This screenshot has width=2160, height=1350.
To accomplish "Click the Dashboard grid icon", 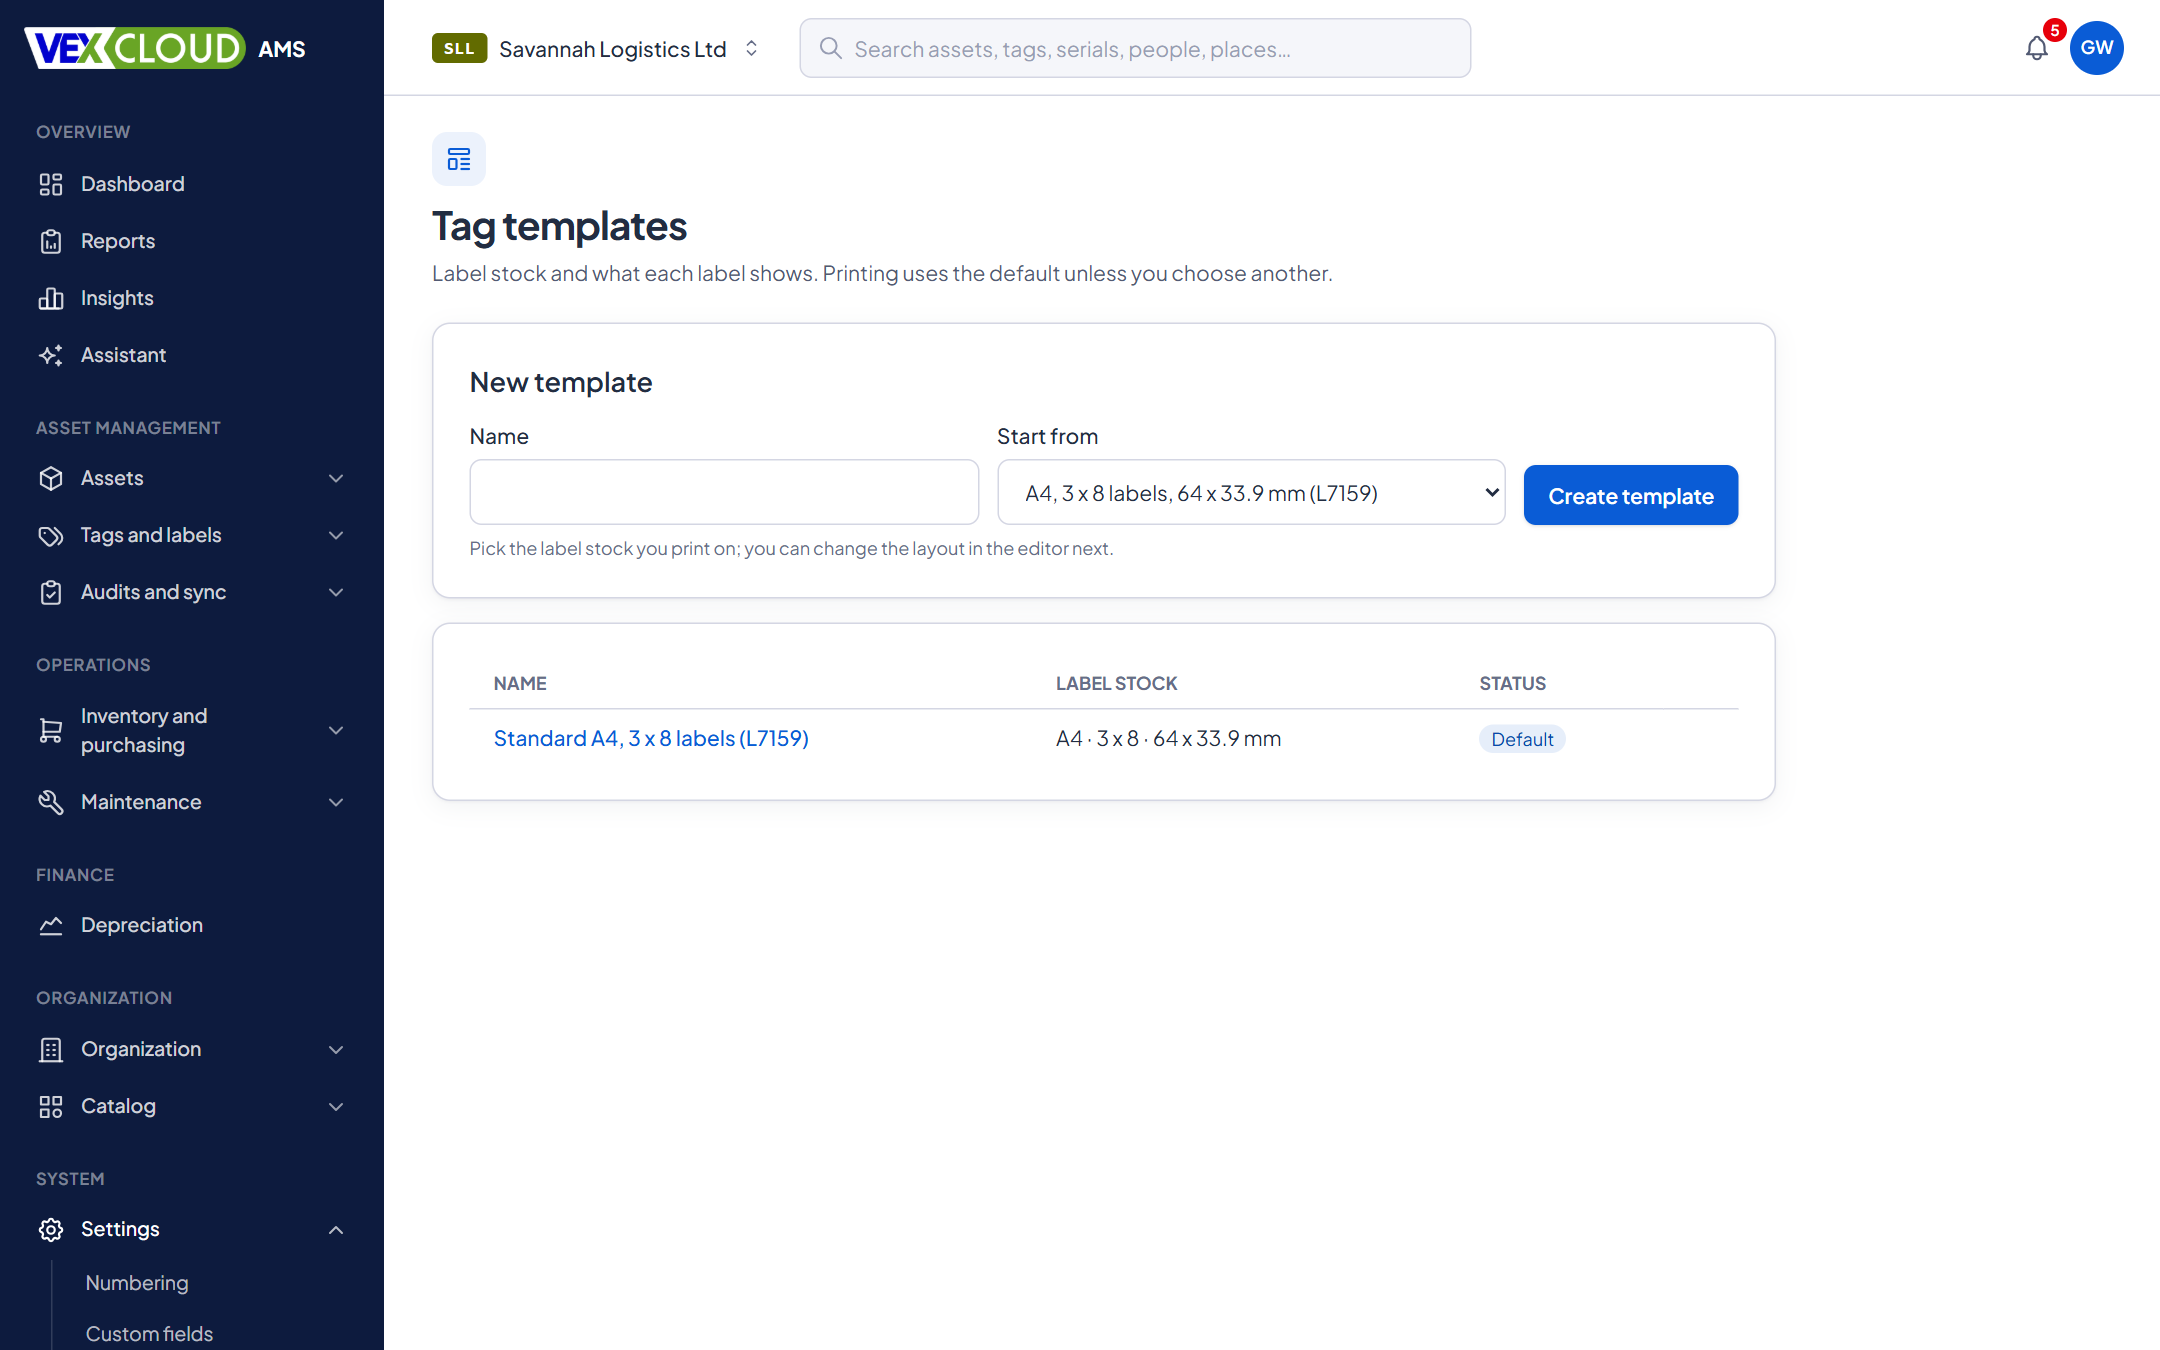I will (x=51, y=184).
